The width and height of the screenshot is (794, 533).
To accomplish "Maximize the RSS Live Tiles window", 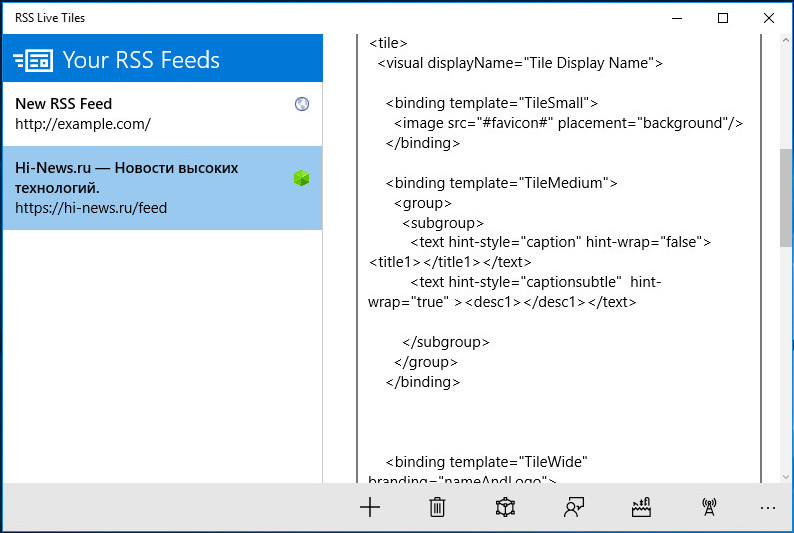I will 723,18.
